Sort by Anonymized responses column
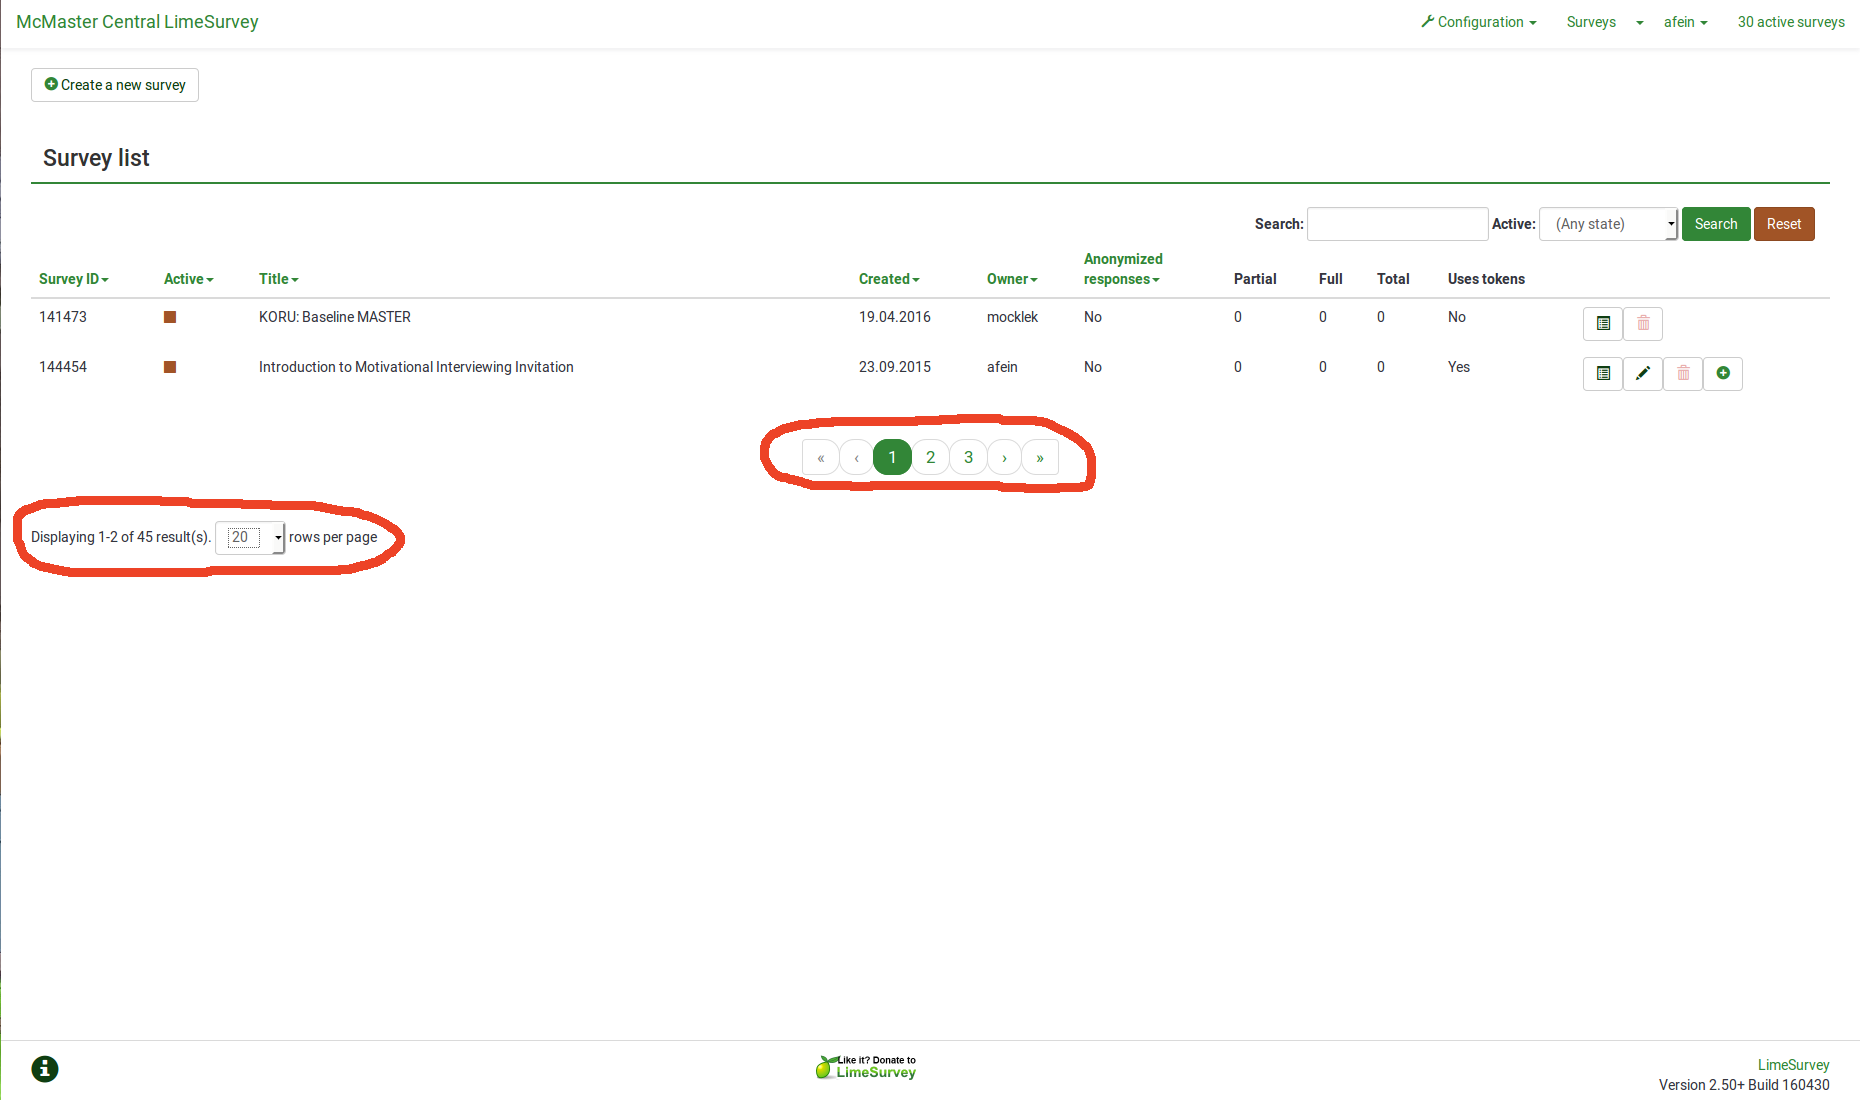 [1123, 269]
